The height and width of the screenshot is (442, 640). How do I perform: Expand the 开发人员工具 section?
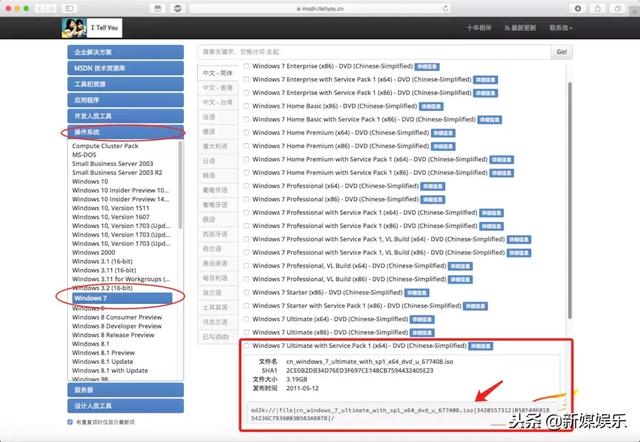click(x=125, y=116)
